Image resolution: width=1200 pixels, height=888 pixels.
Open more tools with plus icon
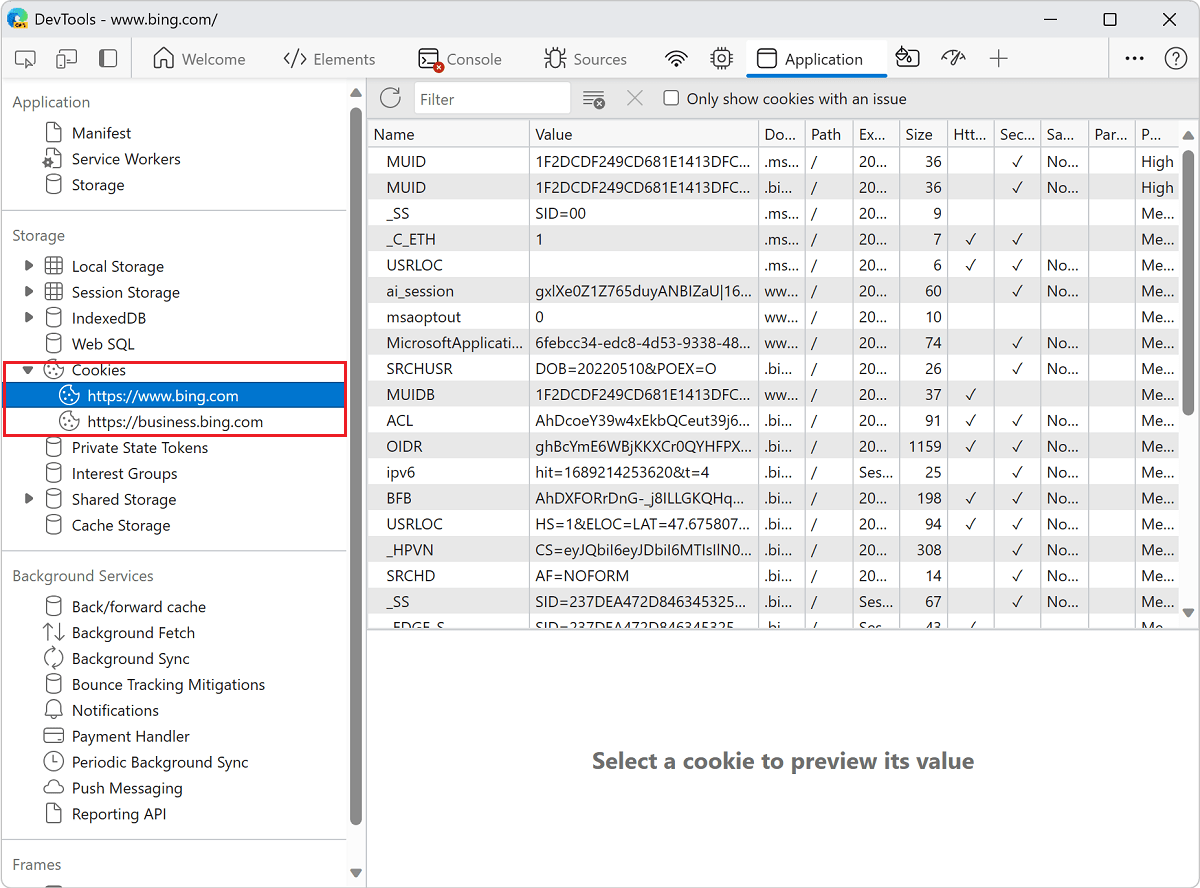(999, 59)
